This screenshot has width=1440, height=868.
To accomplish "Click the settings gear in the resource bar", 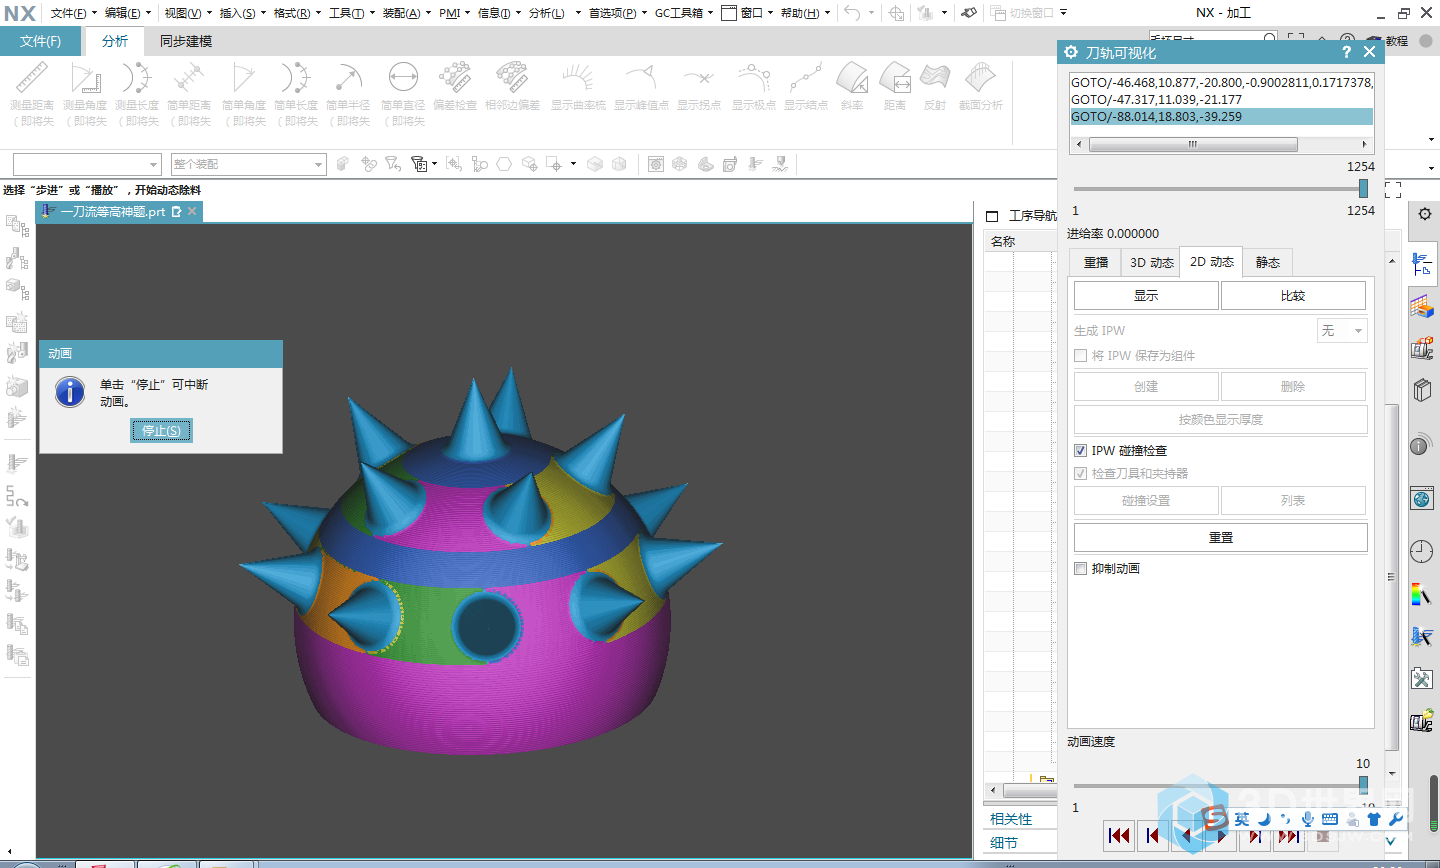I will pos(1425,214).
